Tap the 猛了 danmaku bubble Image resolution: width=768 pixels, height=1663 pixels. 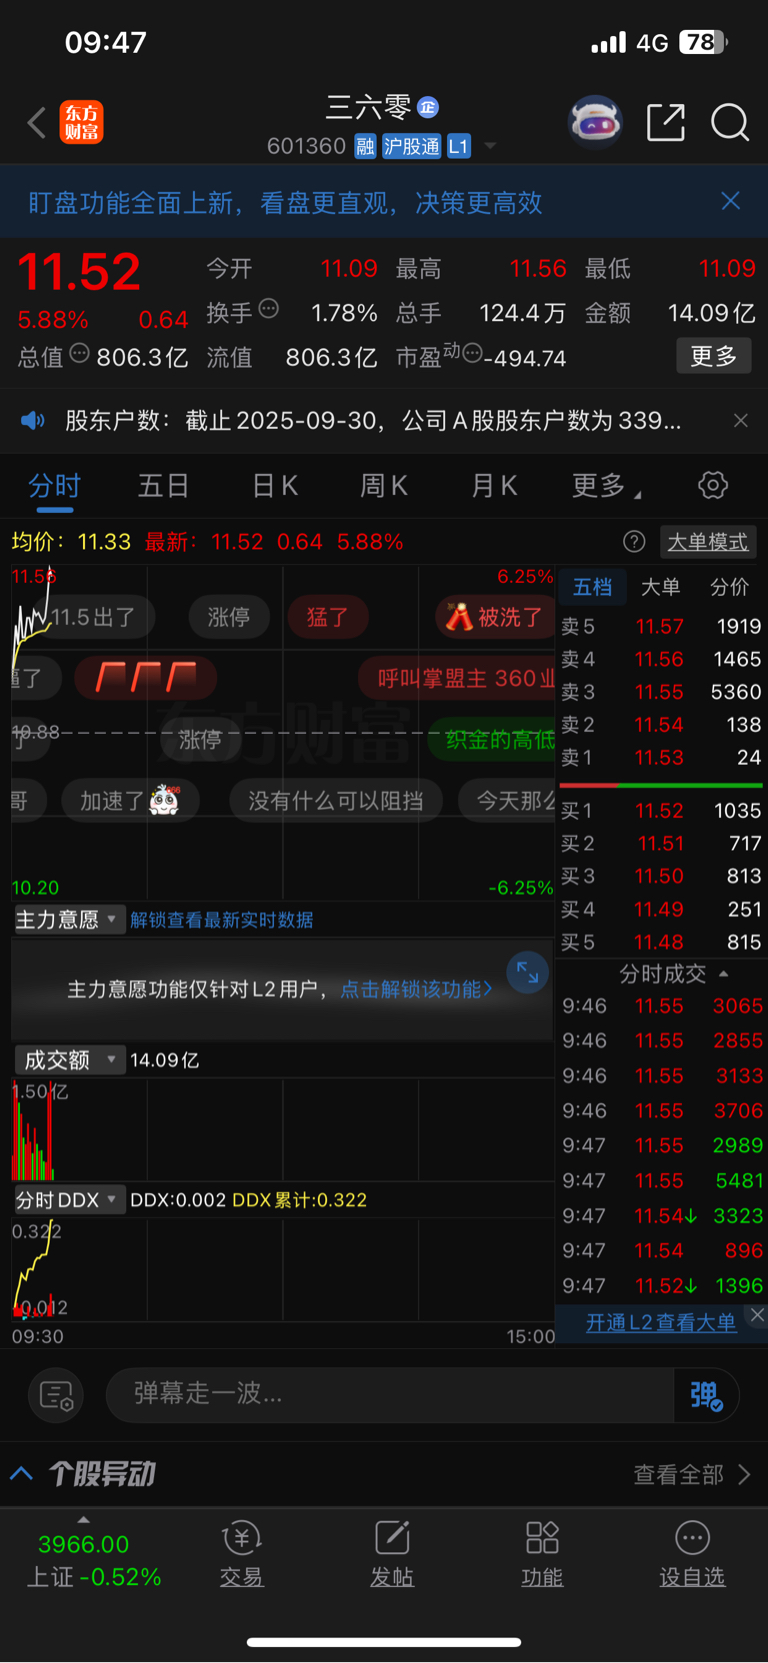[x=328, y=617]
